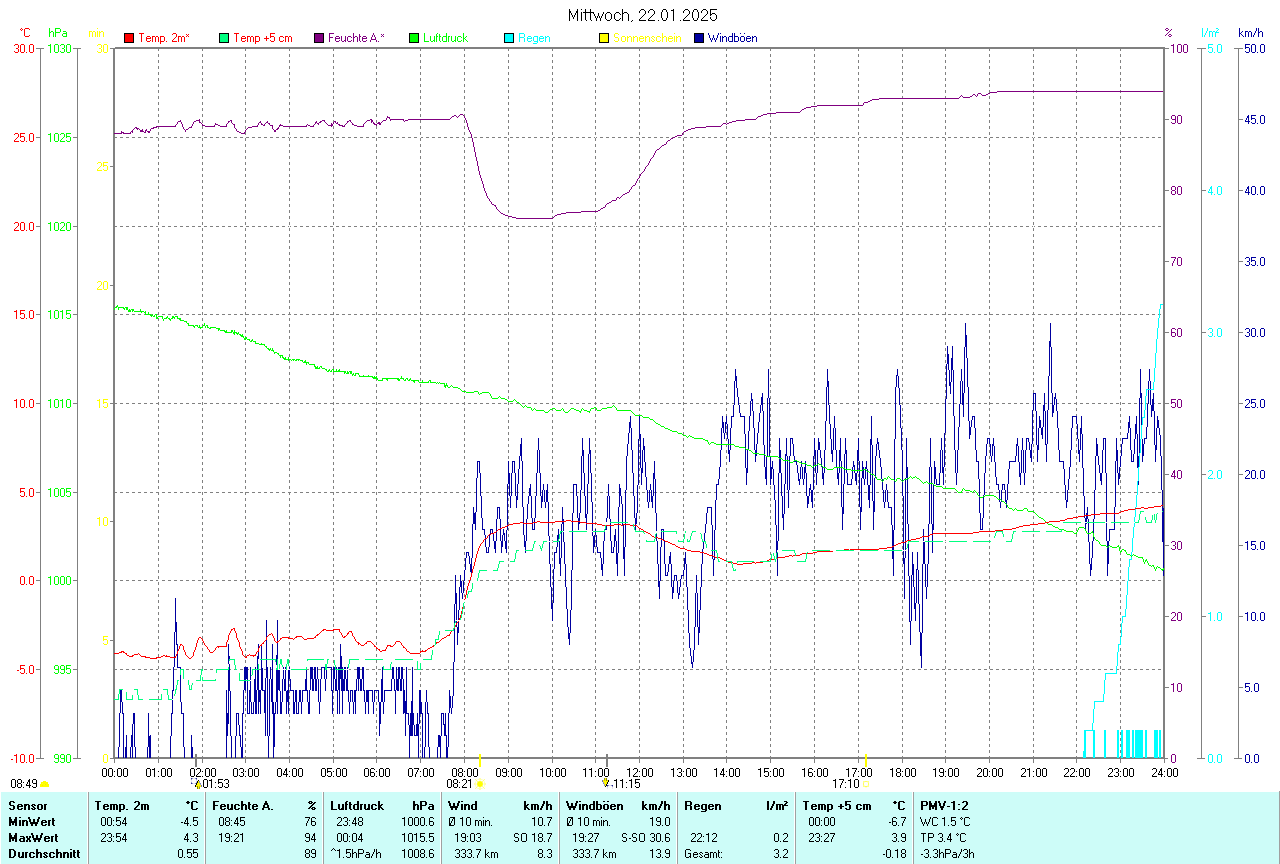1280x864 pixels.
Task: Click the '24:00' time axis label
Action: click(1164, 772)
